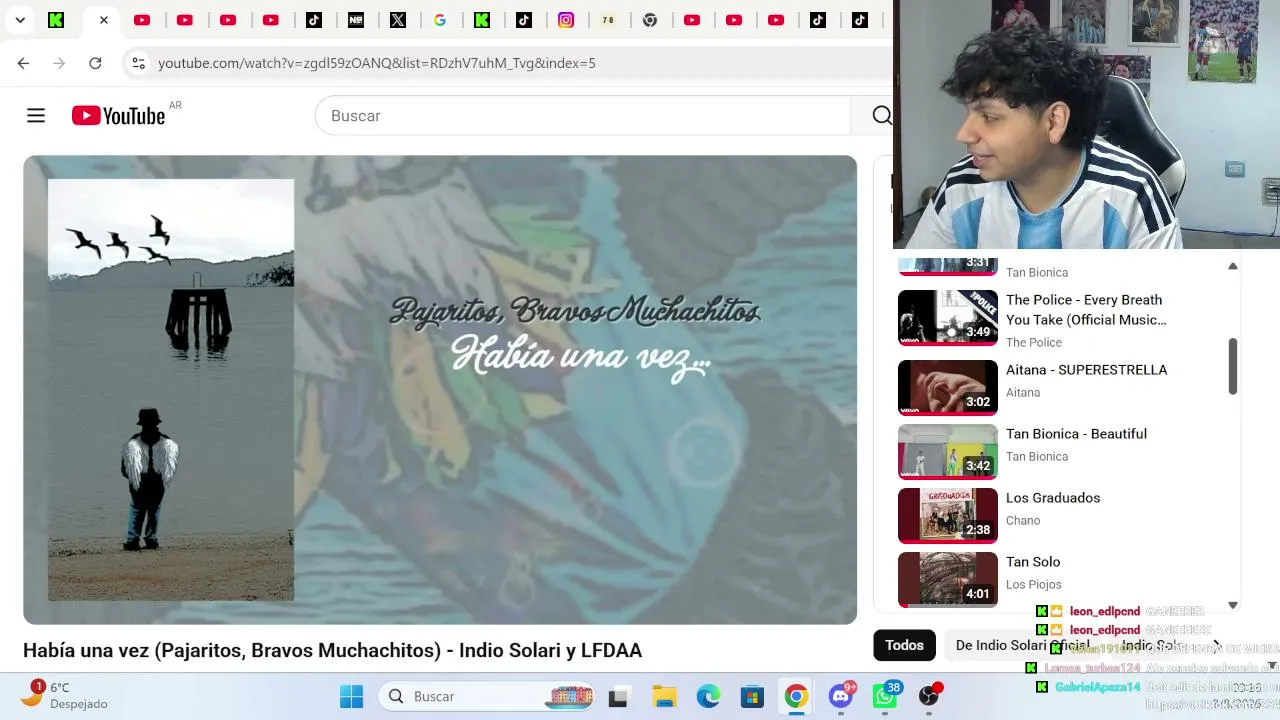Launch Microsoft Edge from the taskbar
Viewport: 1280px width, 720px height.
[708, 696]
